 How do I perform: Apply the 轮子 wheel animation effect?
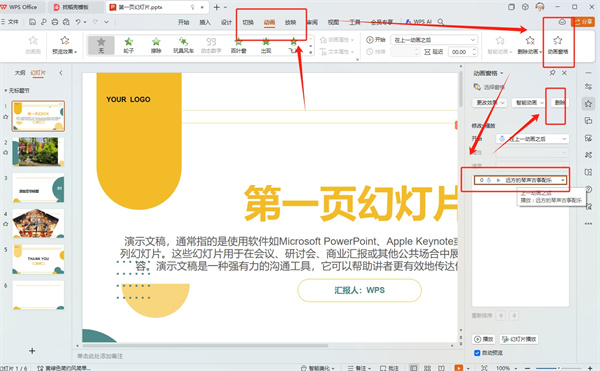coord(129,45)
